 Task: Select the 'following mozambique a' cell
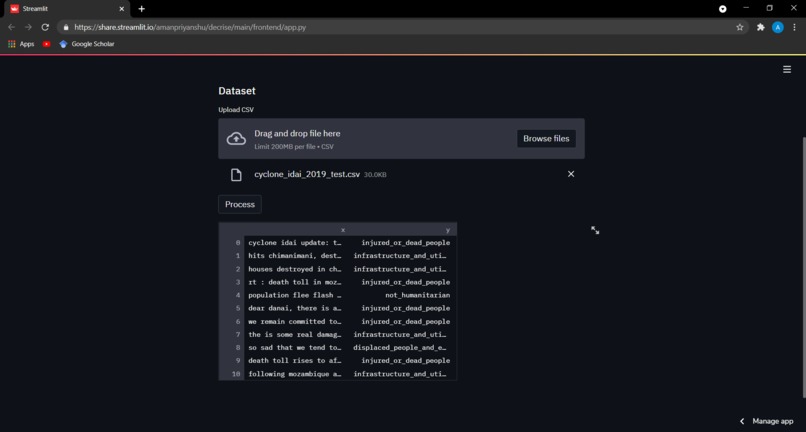pos(295,374)
